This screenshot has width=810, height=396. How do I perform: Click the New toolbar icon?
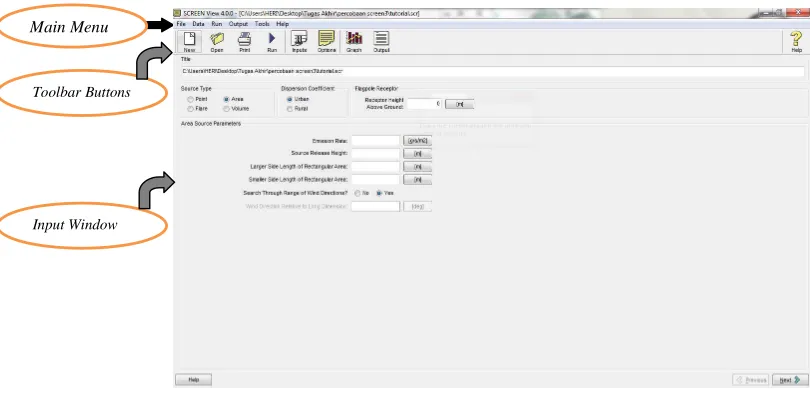point(189,41)
